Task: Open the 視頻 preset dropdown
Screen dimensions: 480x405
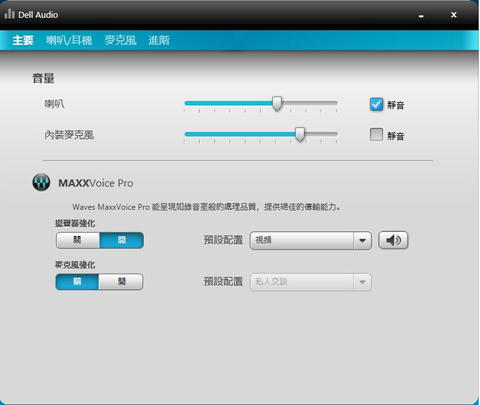Action: (311, 240)
